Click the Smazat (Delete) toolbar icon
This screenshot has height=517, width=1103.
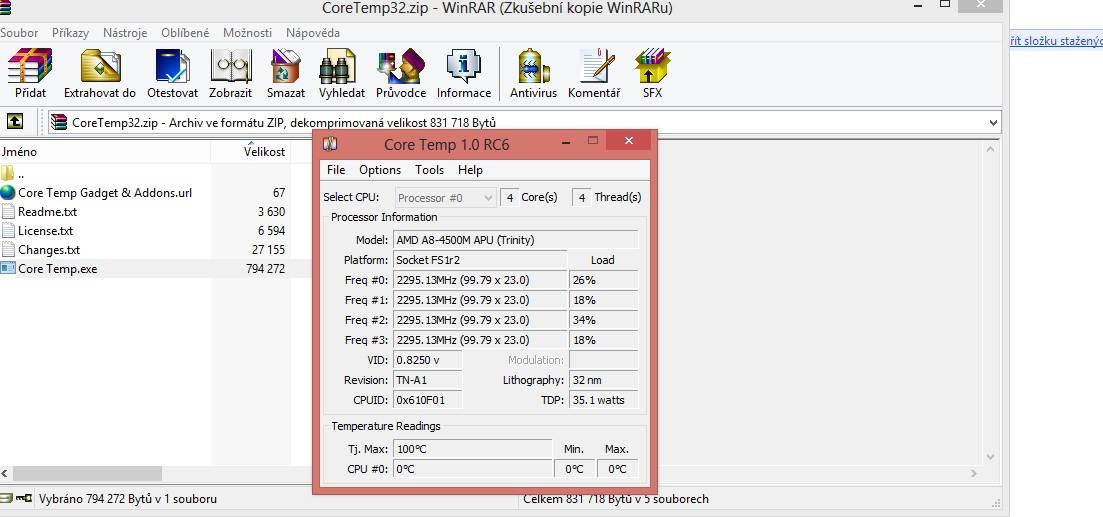286,66
